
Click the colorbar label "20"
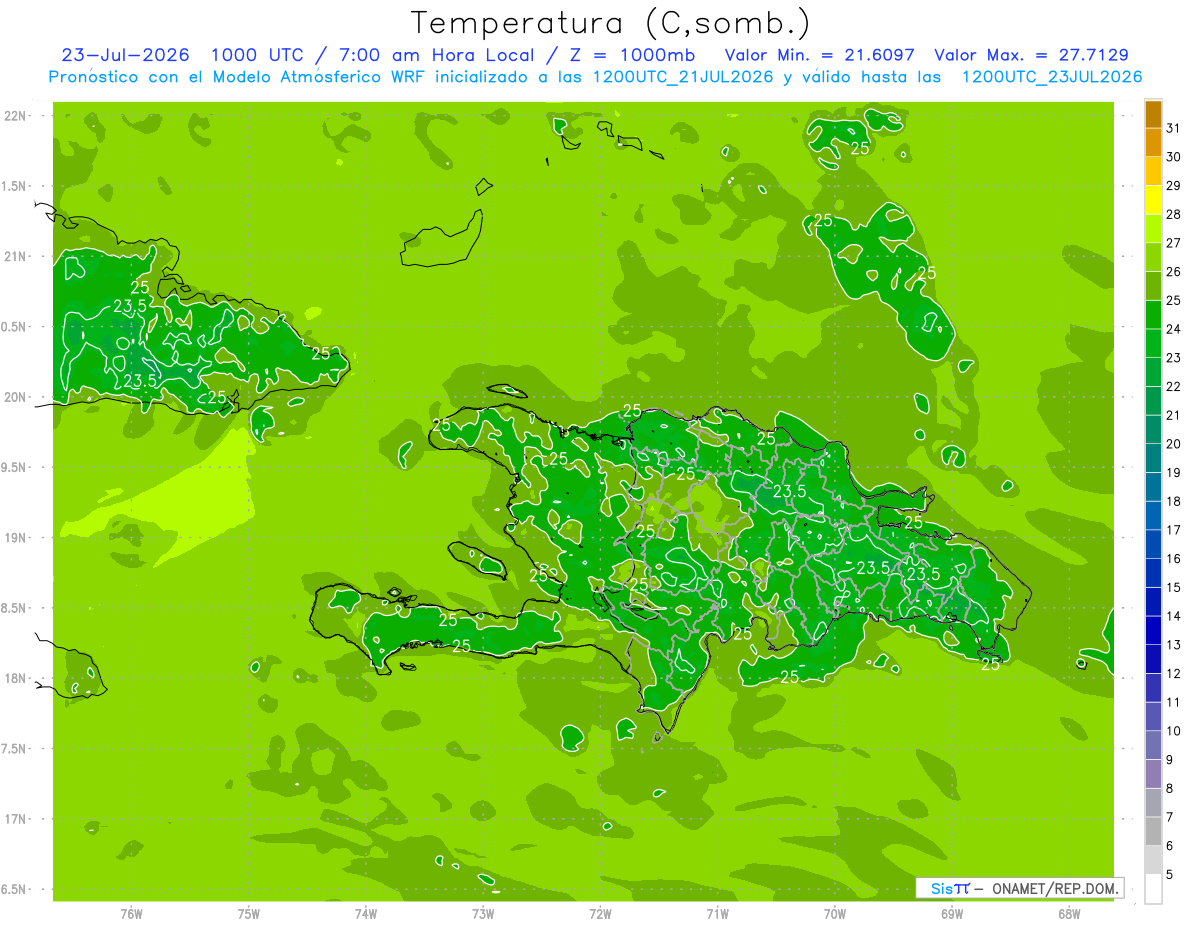click(x=1174, y=444)
